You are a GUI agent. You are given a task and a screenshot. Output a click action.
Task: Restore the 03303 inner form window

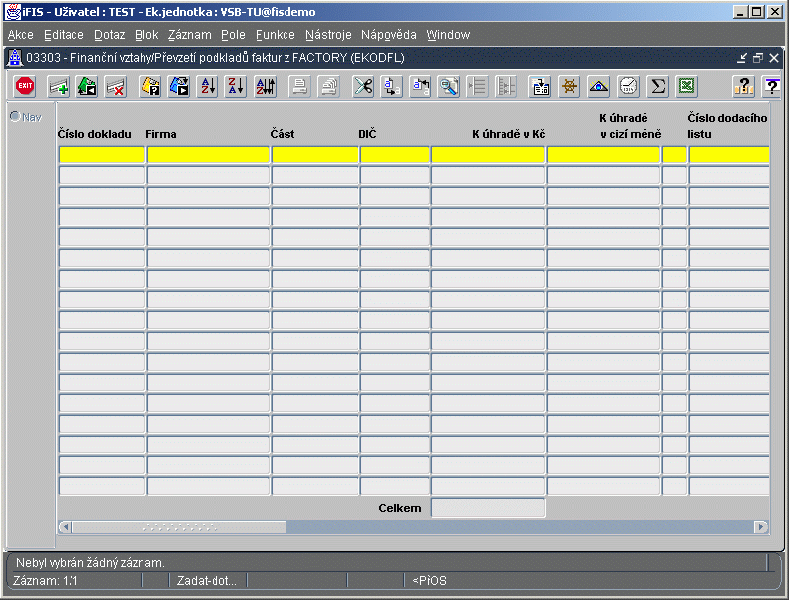[758, 58]
